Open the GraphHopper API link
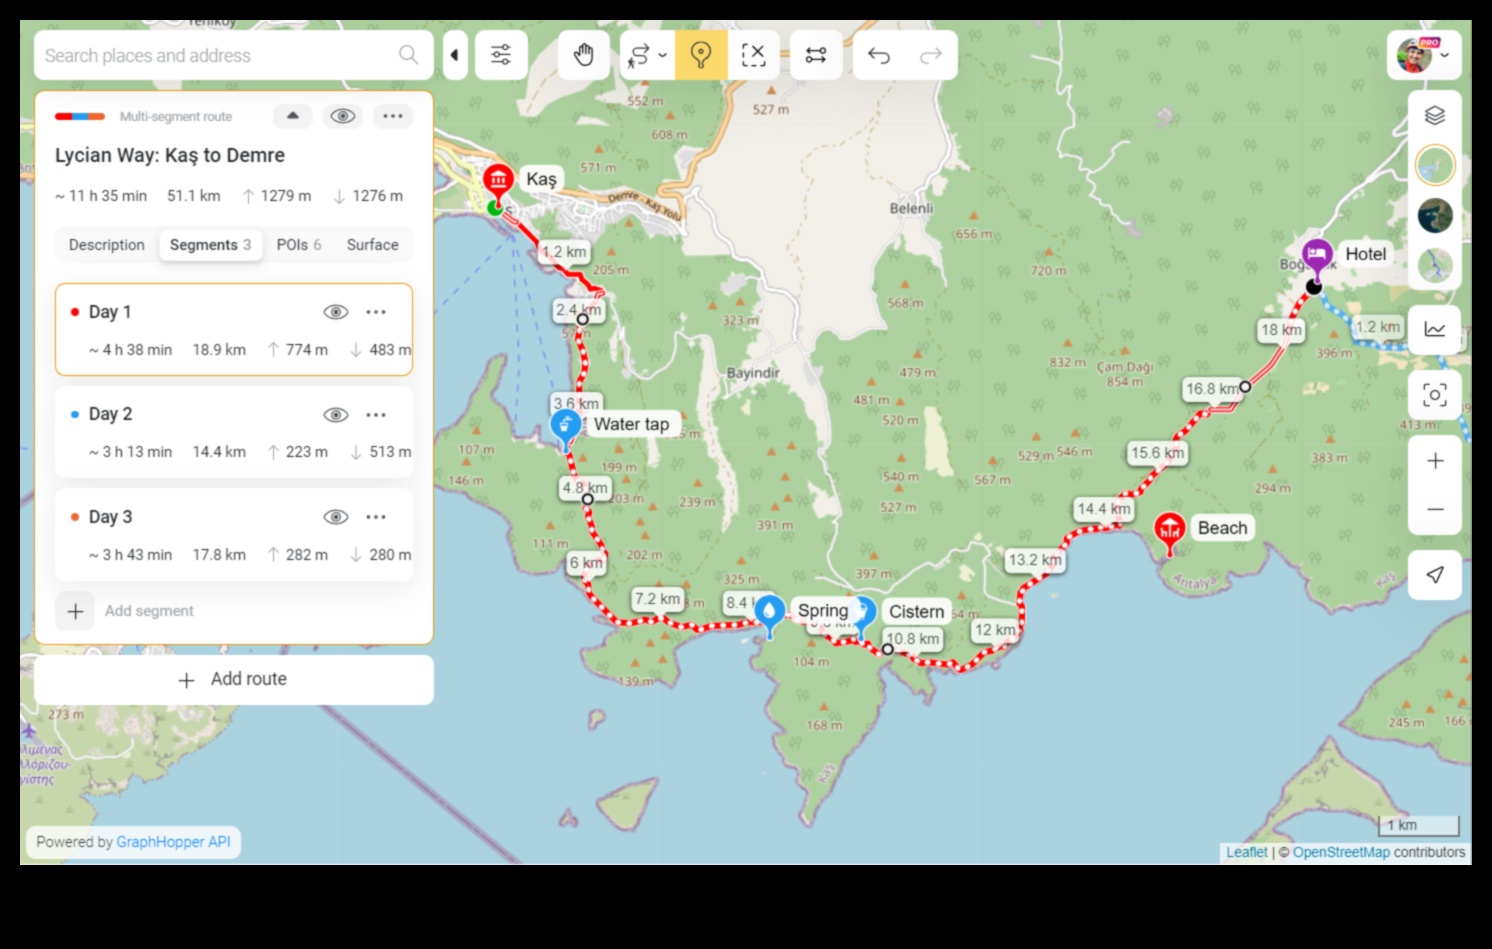This screenshot has height=949, width=1492. point(174,841)
